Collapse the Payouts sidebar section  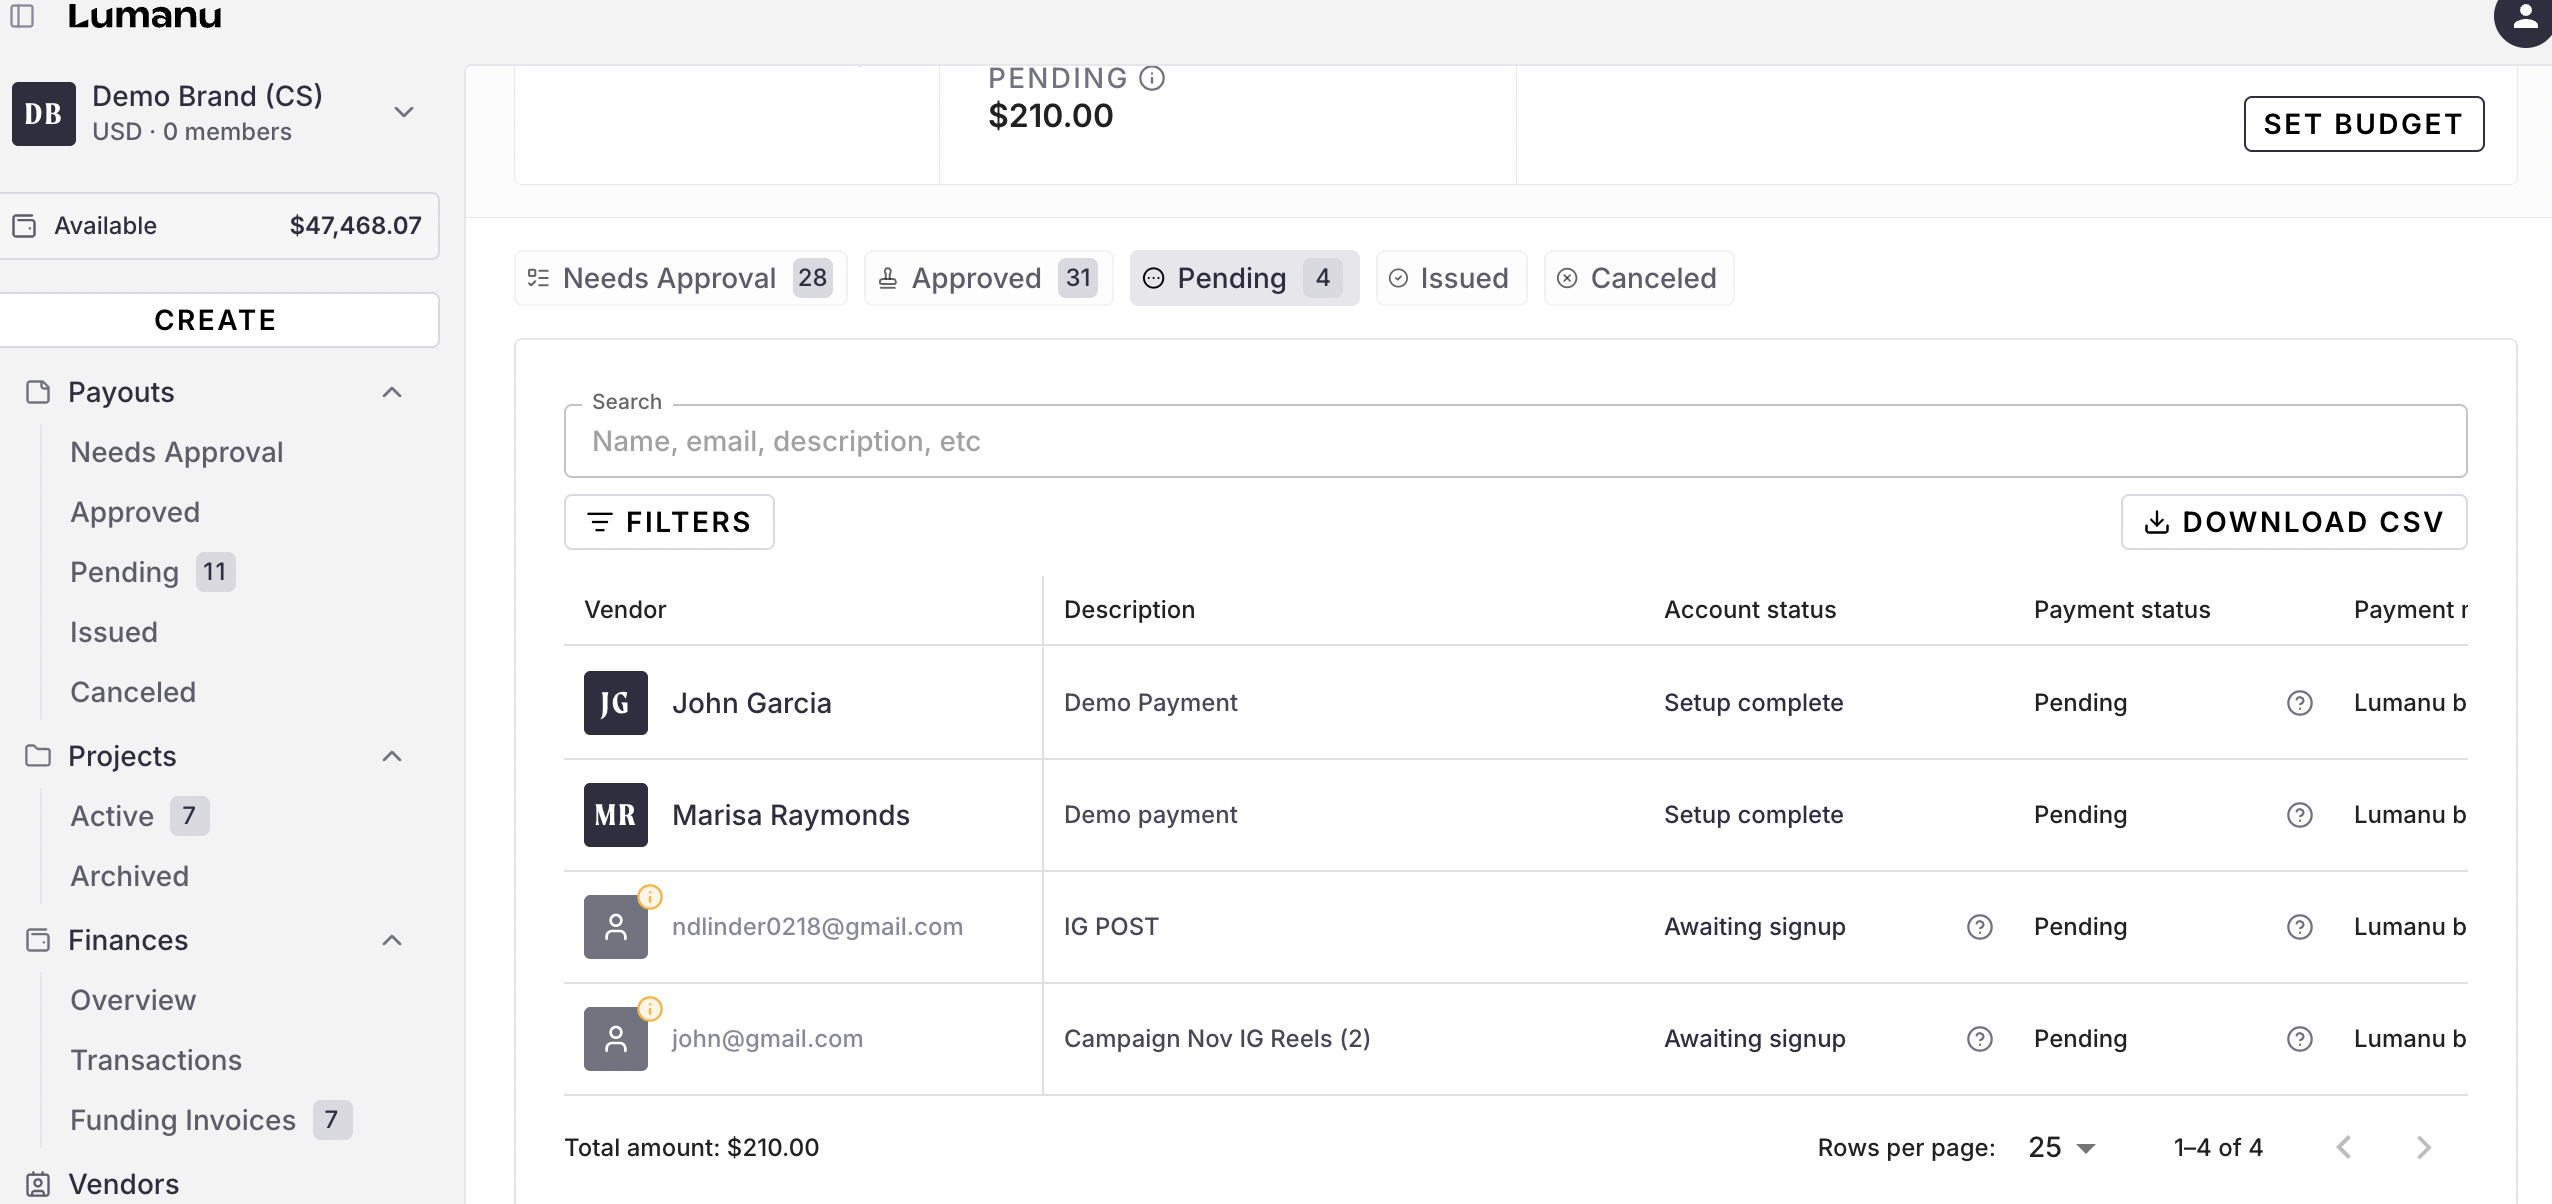[x=392, y=392]
